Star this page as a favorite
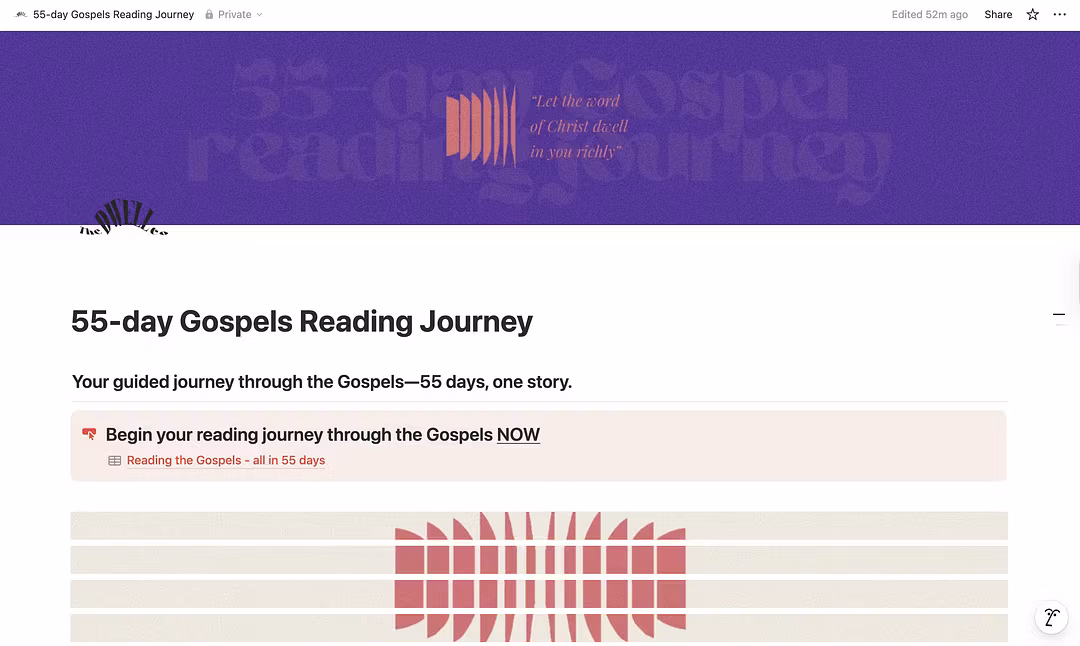This screenshot has height=646, width=1080. tap(1033, 15)
